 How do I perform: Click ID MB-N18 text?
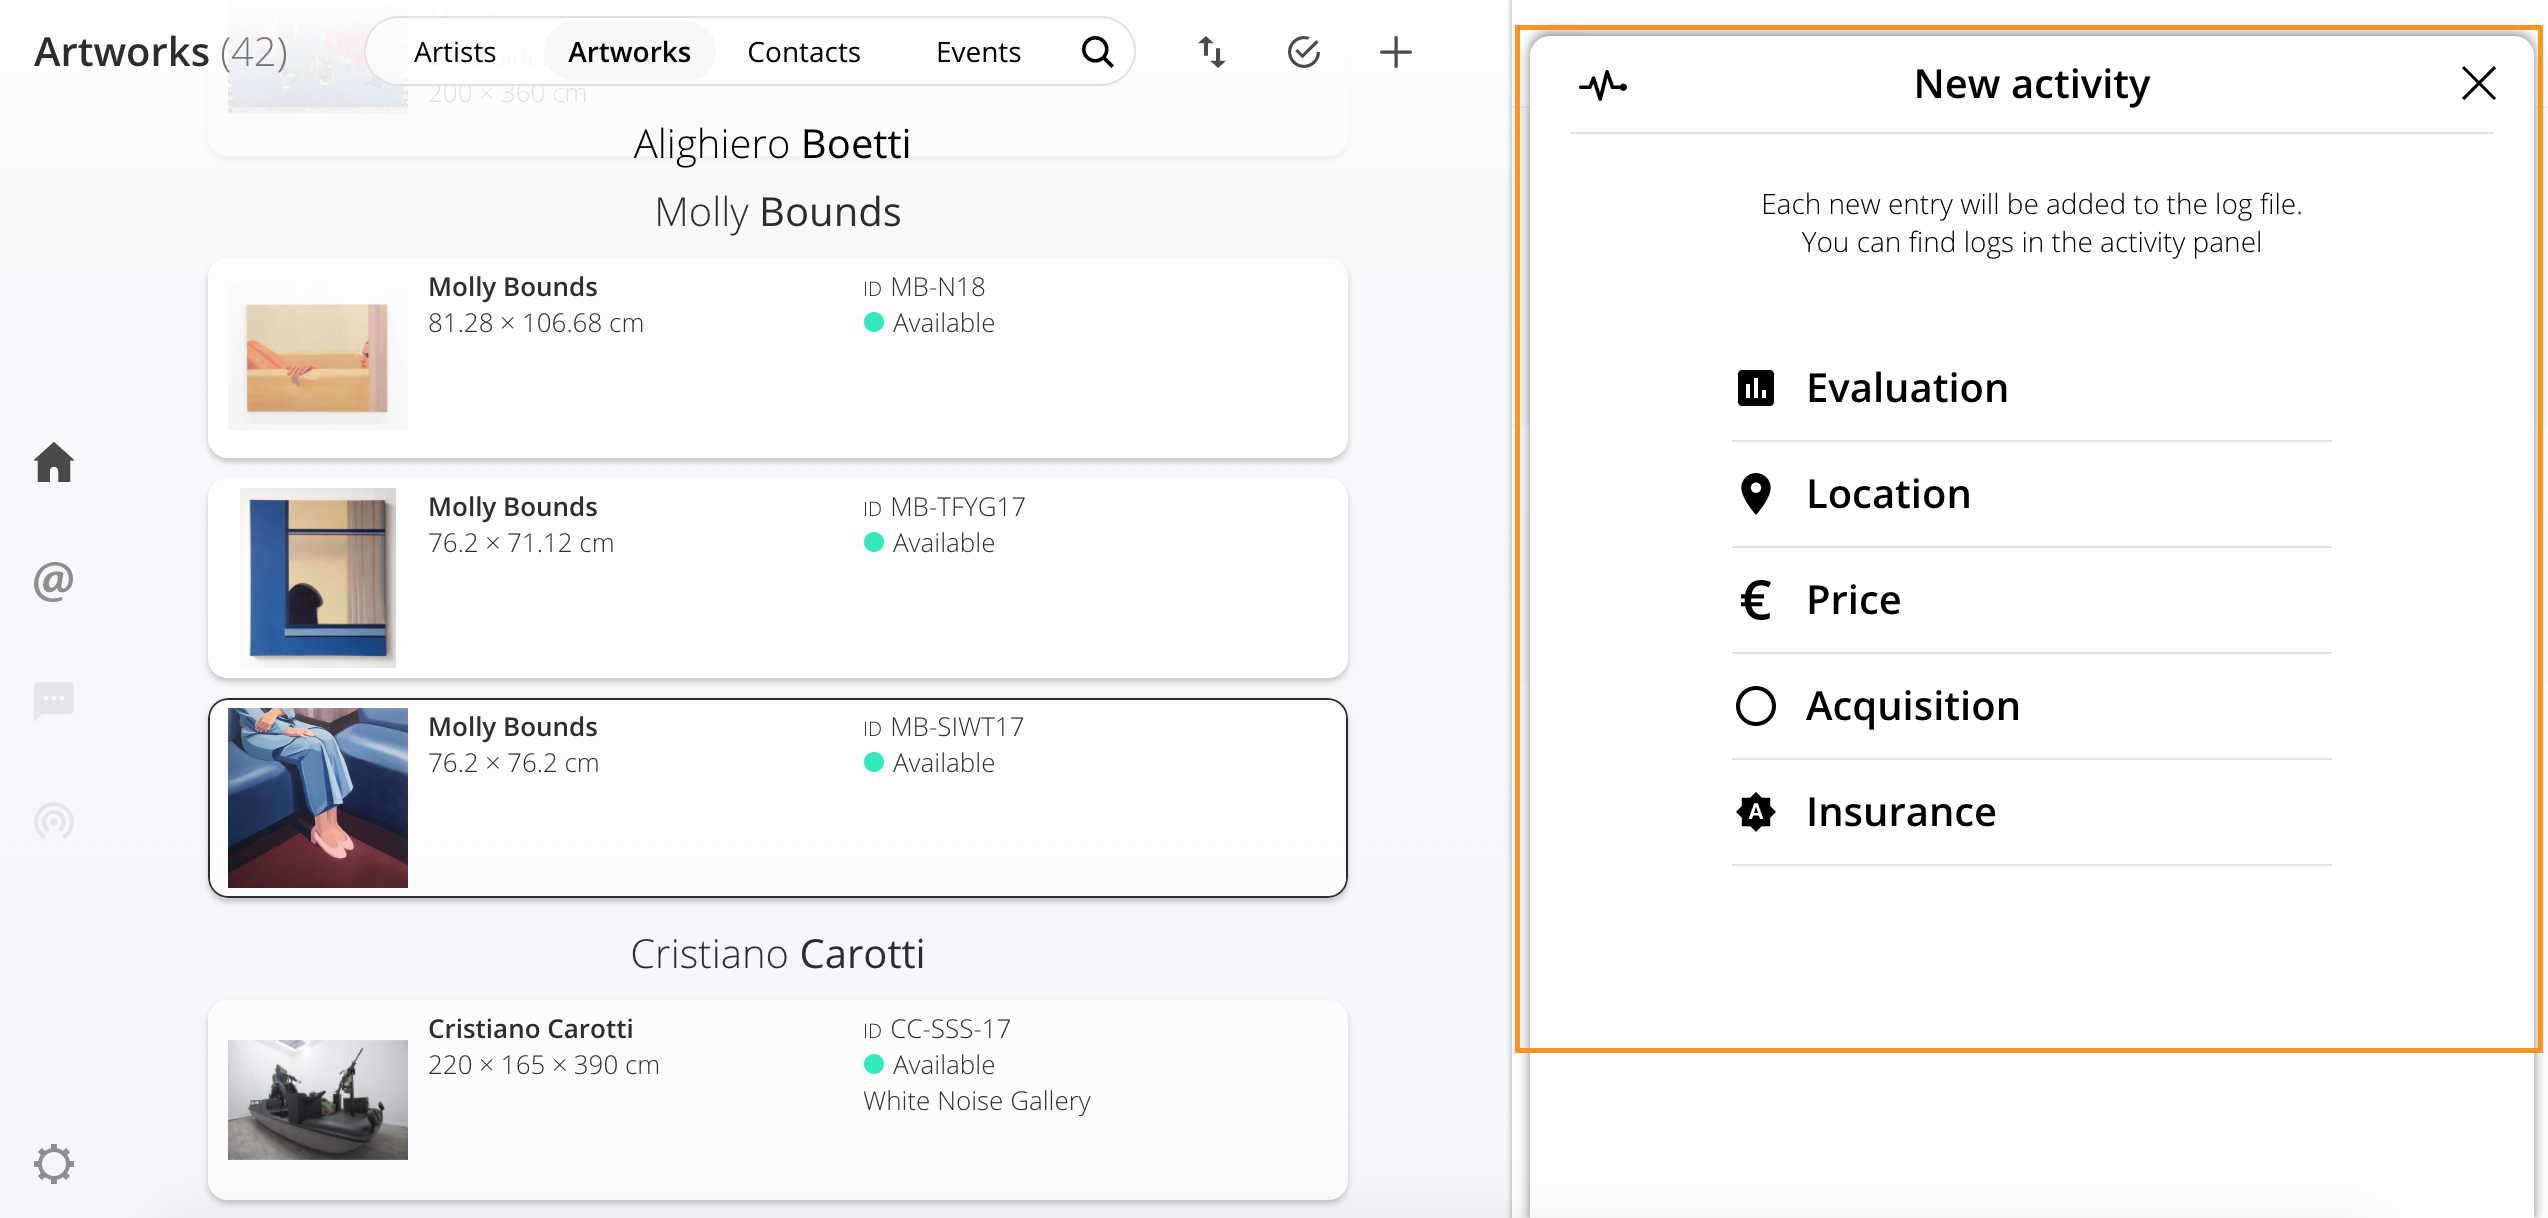pos(924,287)
